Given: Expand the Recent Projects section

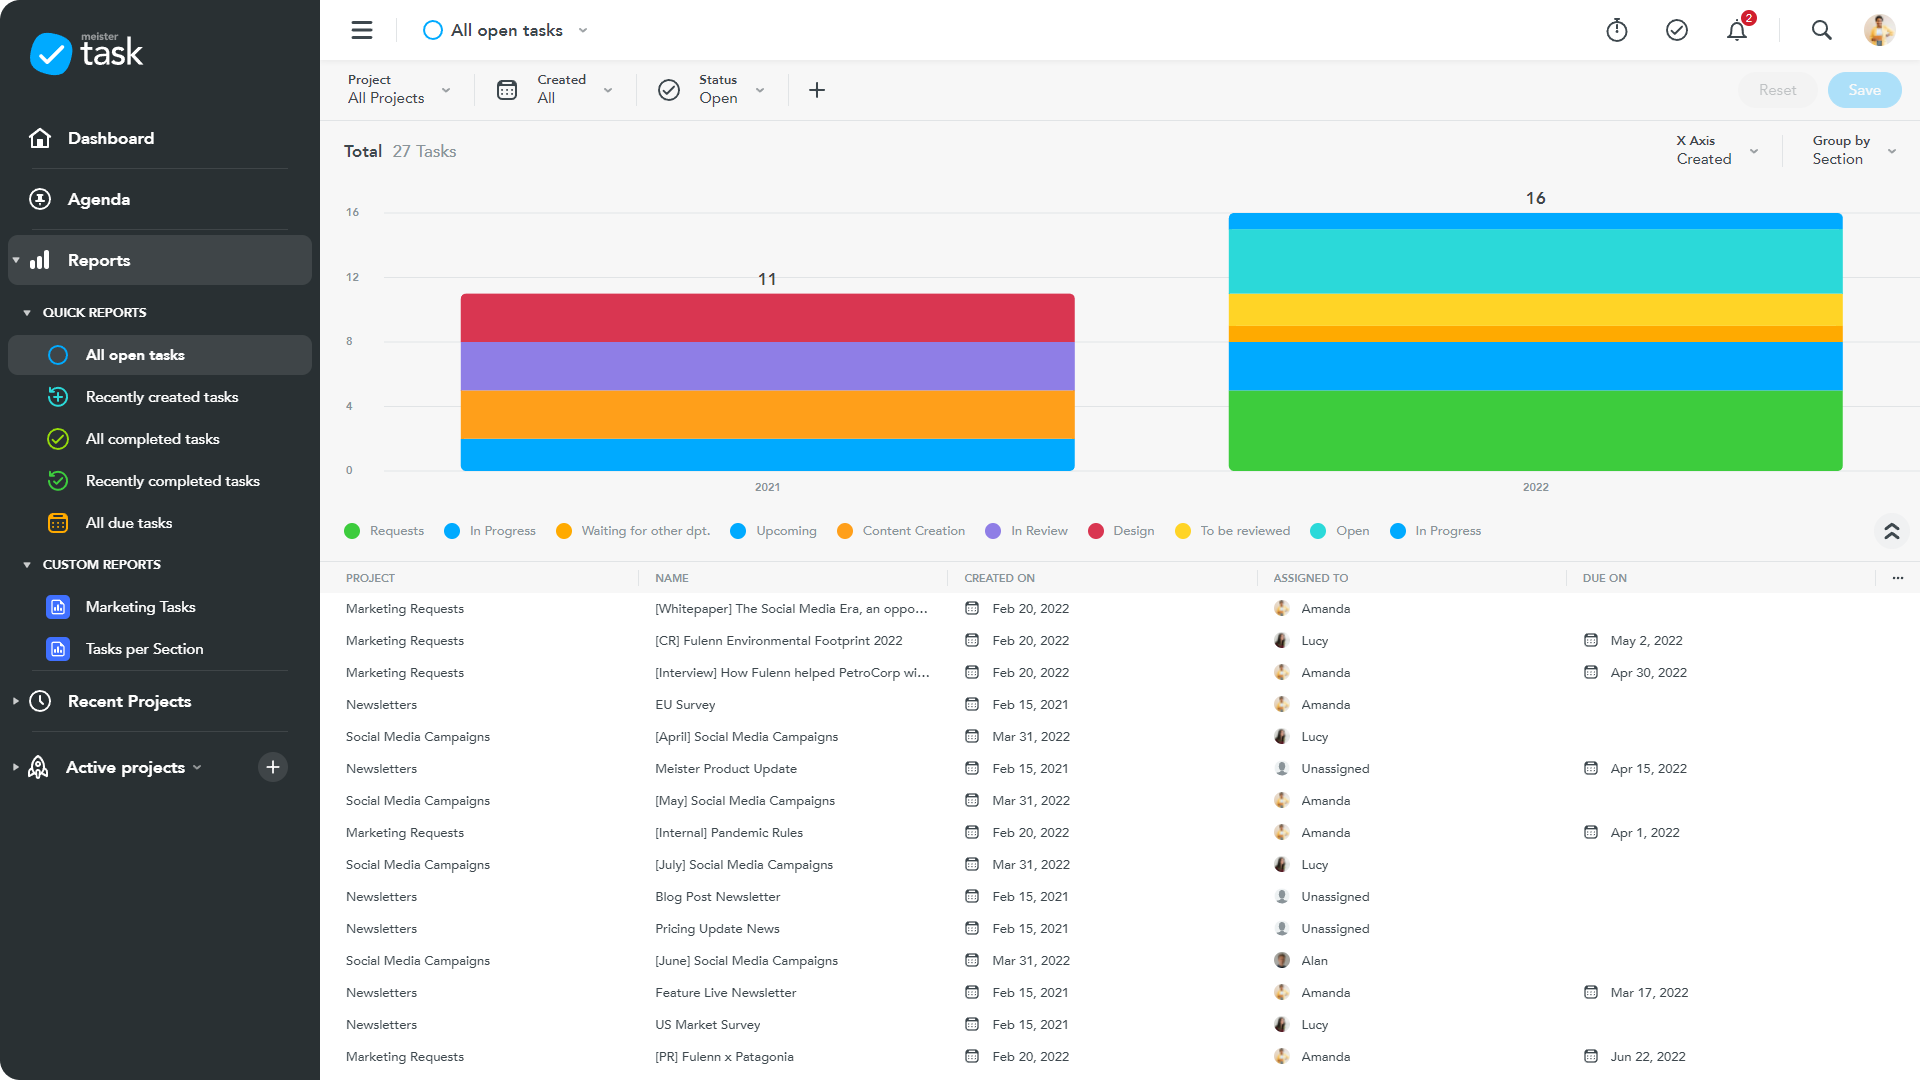Looking at the screenshot, I should (129, 701).
